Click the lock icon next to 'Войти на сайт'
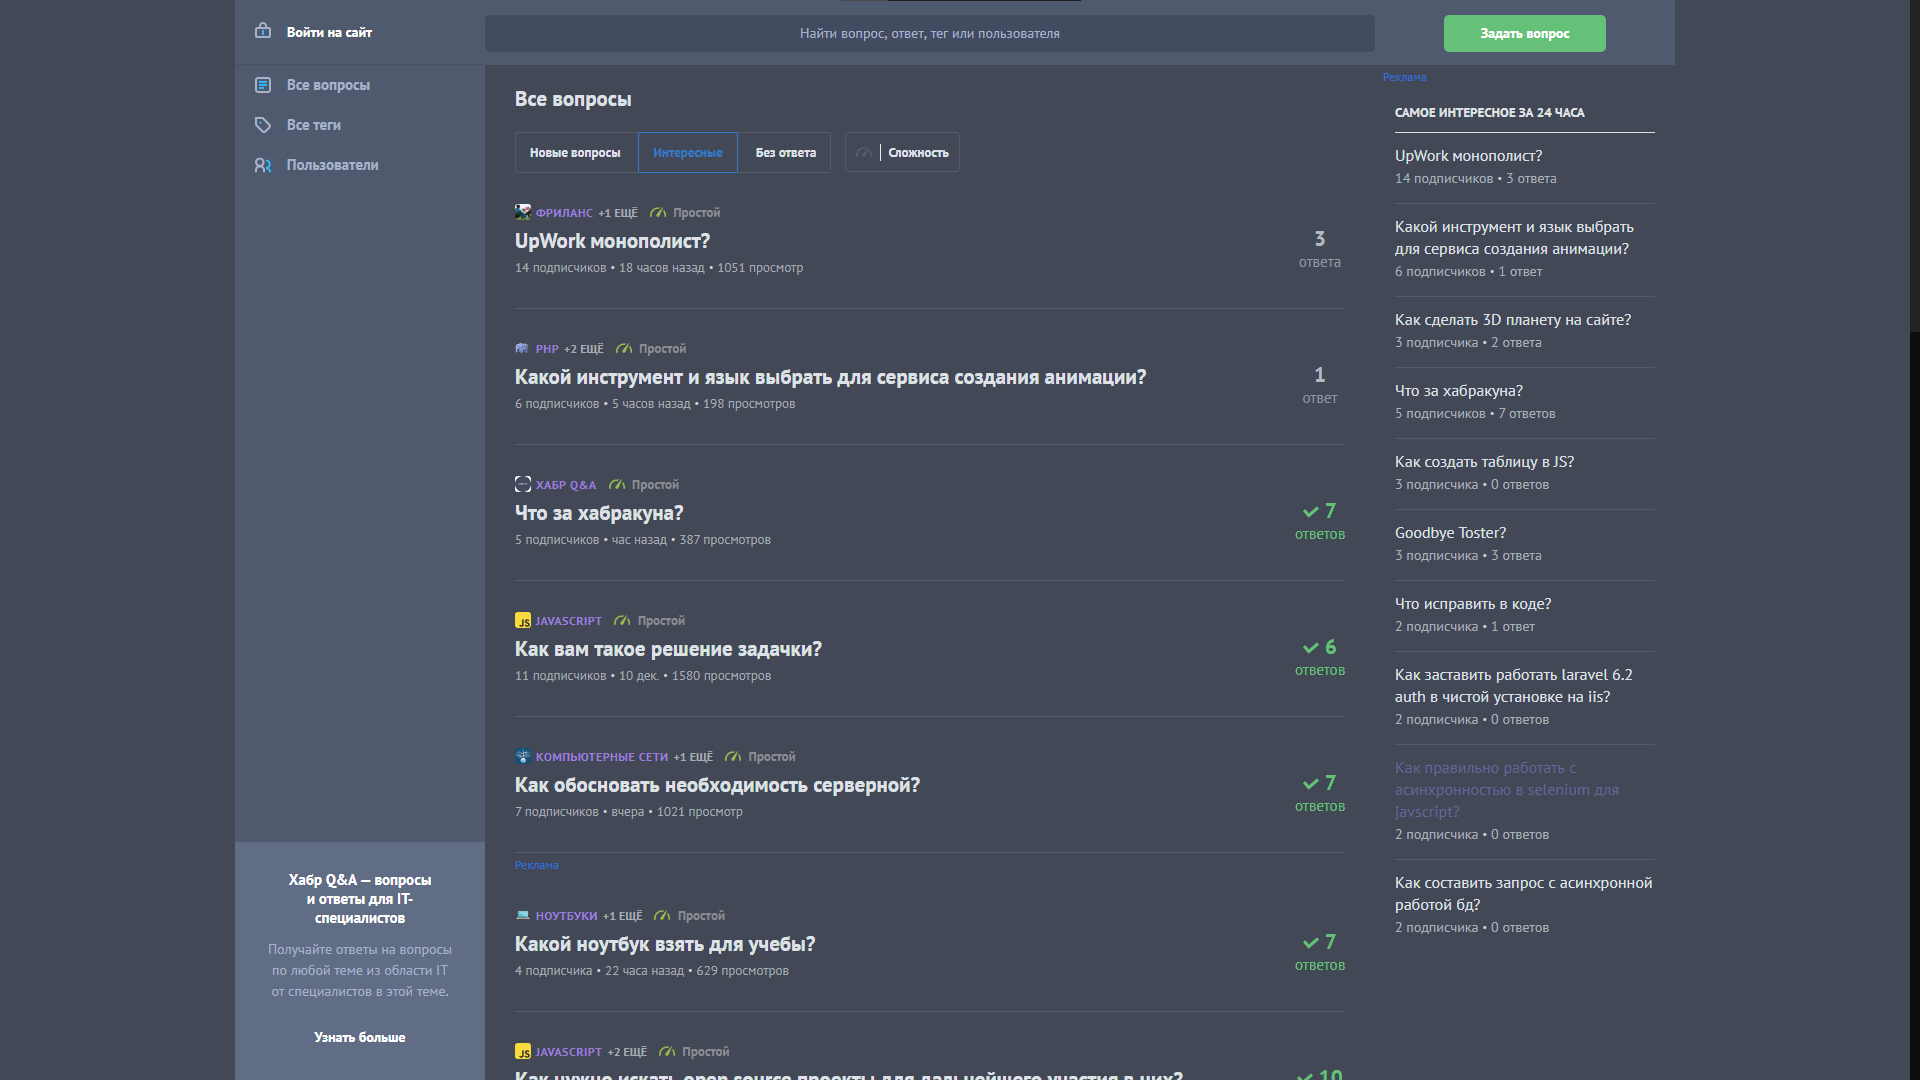The image size is (1920, 1080). [262, 32]
